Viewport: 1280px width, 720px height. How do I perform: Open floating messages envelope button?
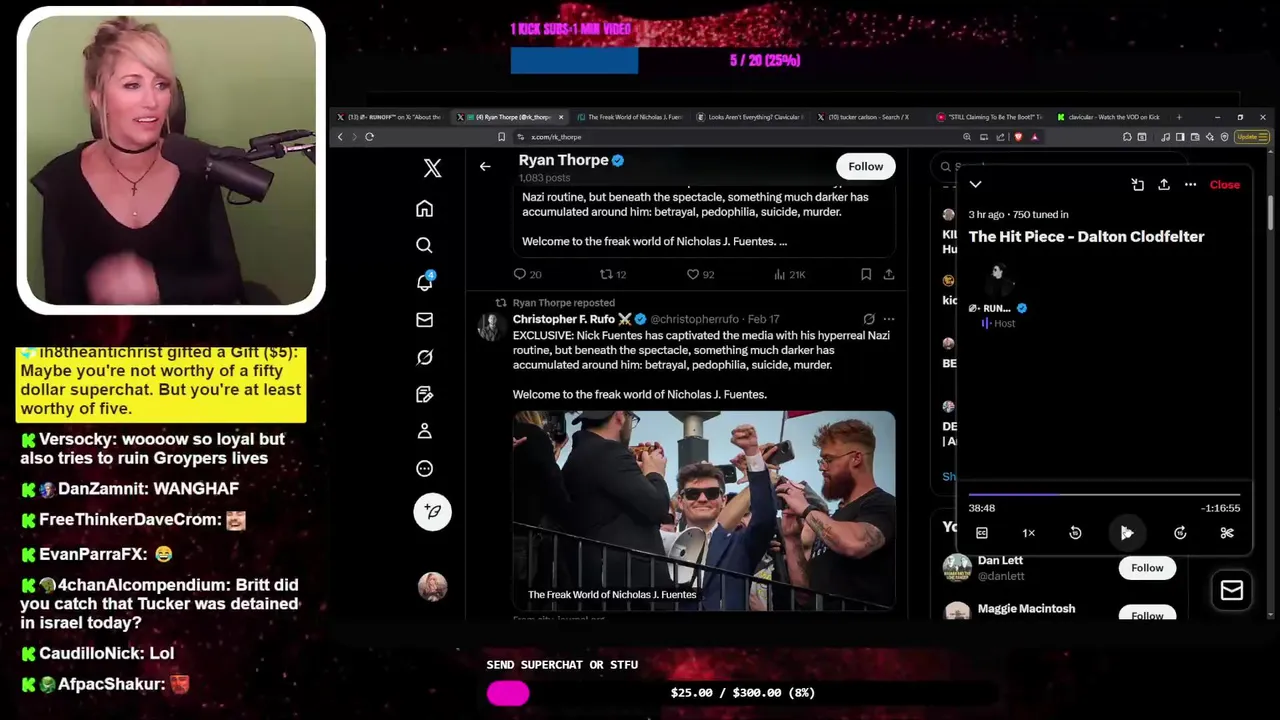click(x=1232, y=591)
